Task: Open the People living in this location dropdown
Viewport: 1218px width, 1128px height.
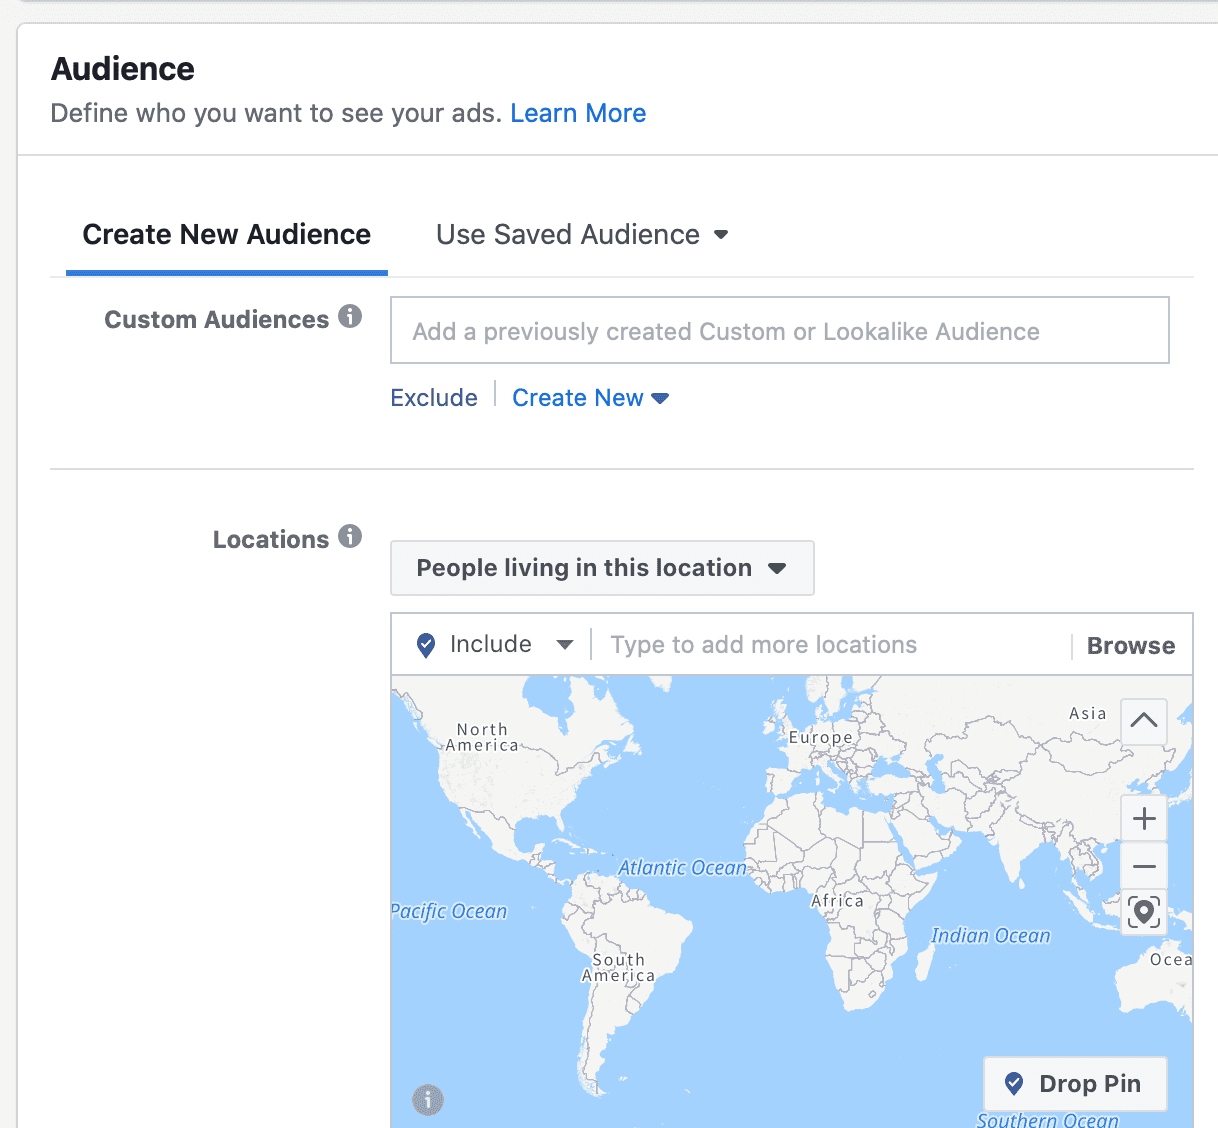Action: pyautogui.click(x=601, y=567)
